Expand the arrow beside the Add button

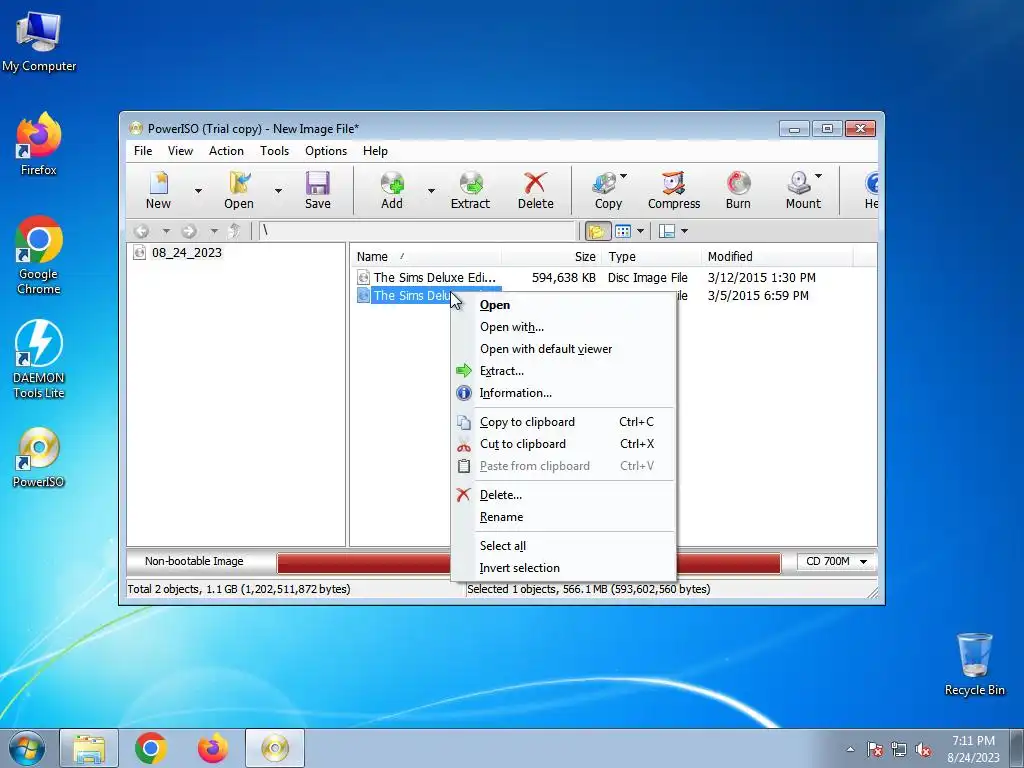tap(431, 191)
